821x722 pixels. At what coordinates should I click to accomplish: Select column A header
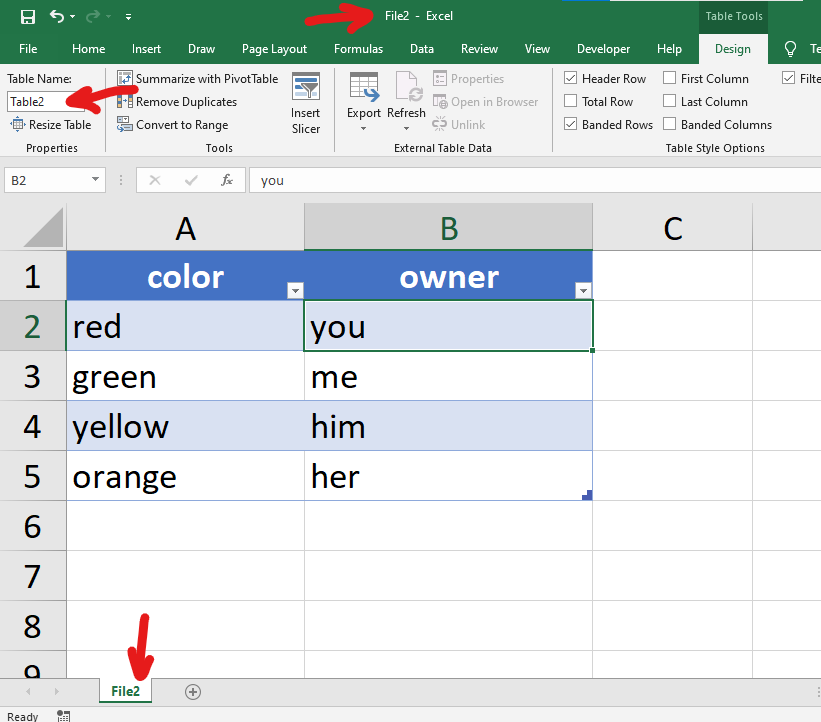[x=185, y=228]
